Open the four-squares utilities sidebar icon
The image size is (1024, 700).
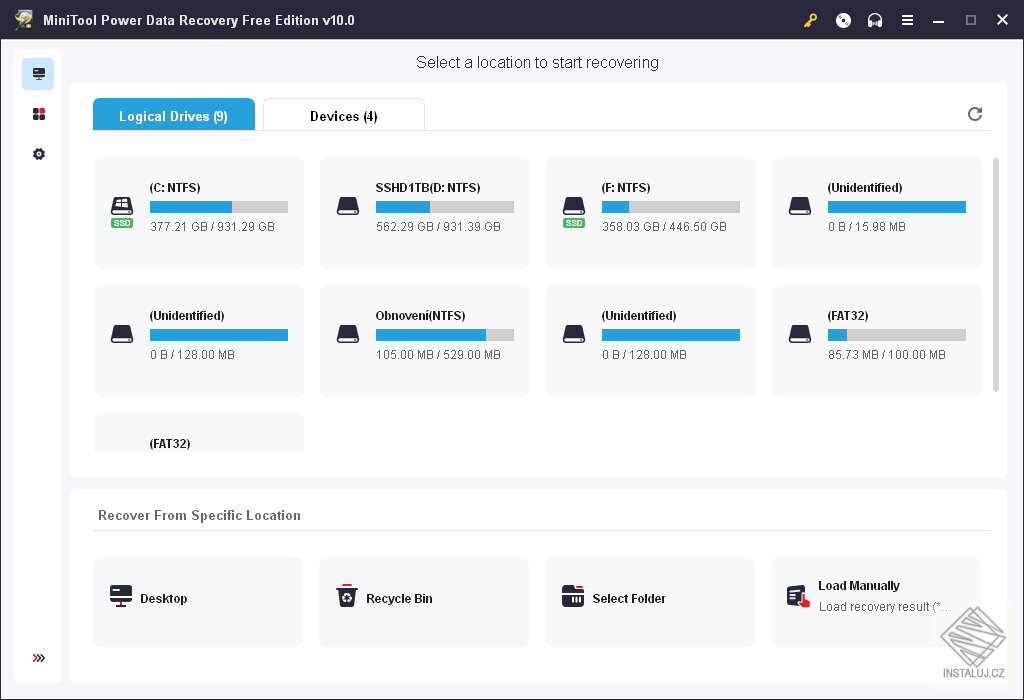point(39,114)
